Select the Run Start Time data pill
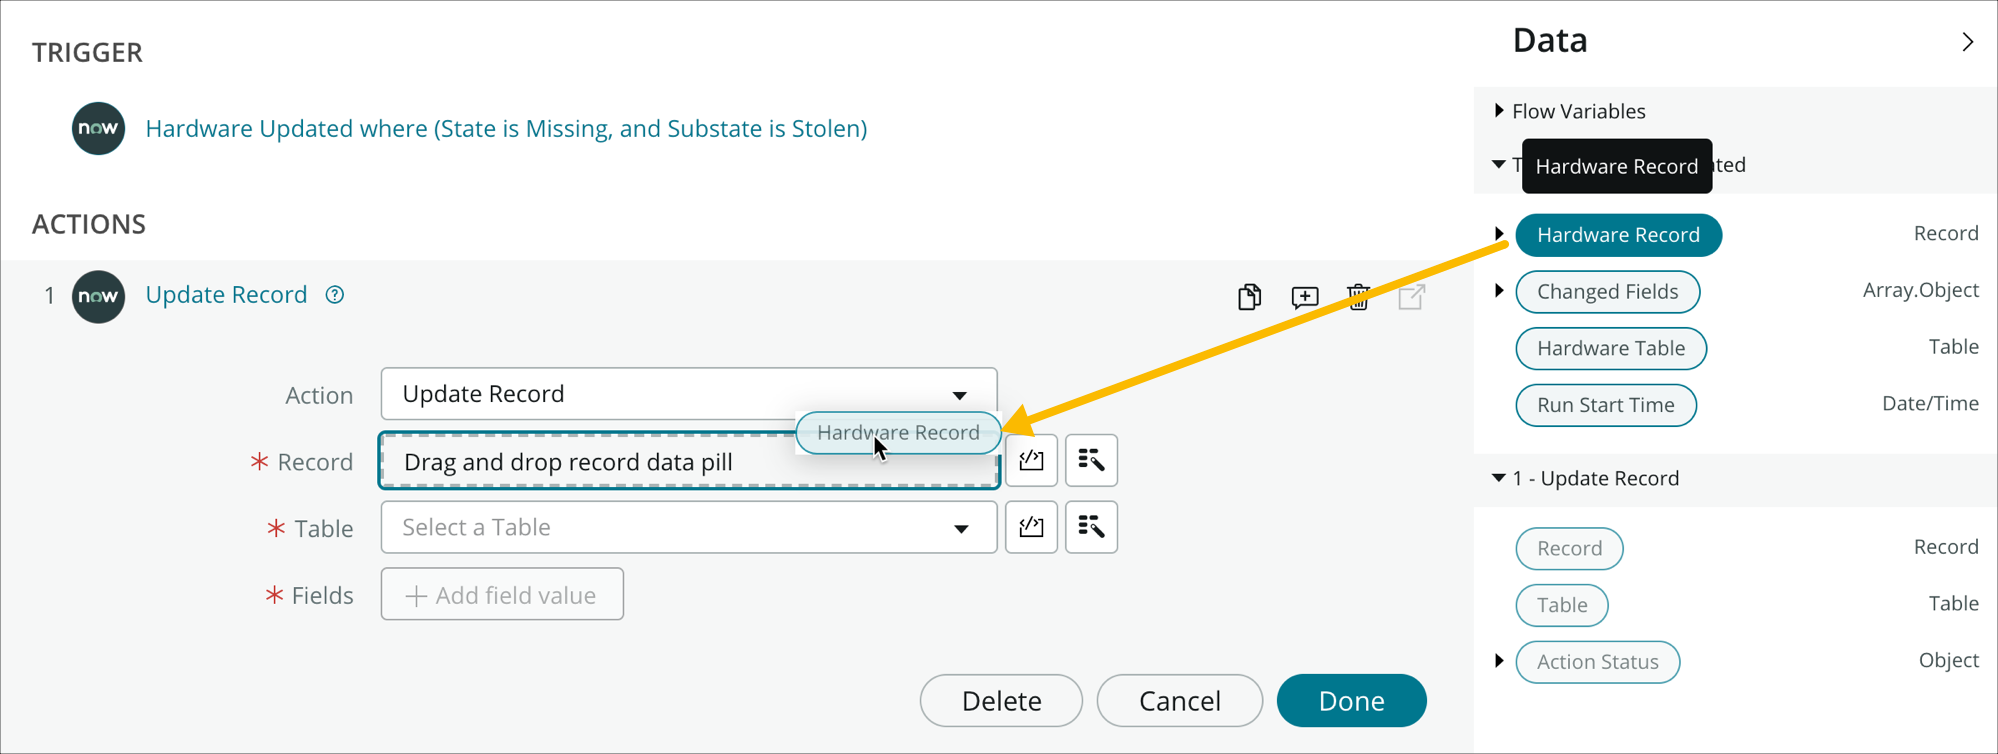 1605,405
